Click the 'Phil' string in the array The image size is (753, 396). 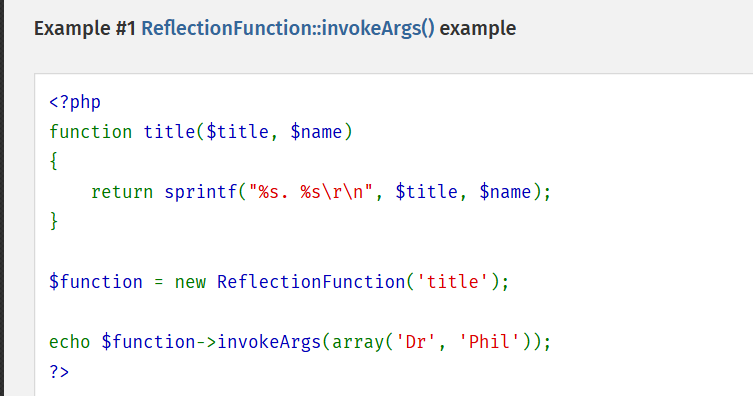489,342
